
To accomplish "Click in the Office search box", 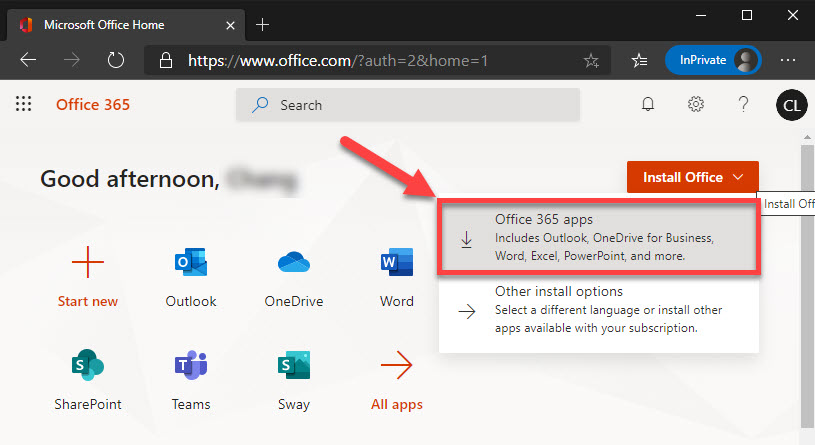I will (408, 105).
